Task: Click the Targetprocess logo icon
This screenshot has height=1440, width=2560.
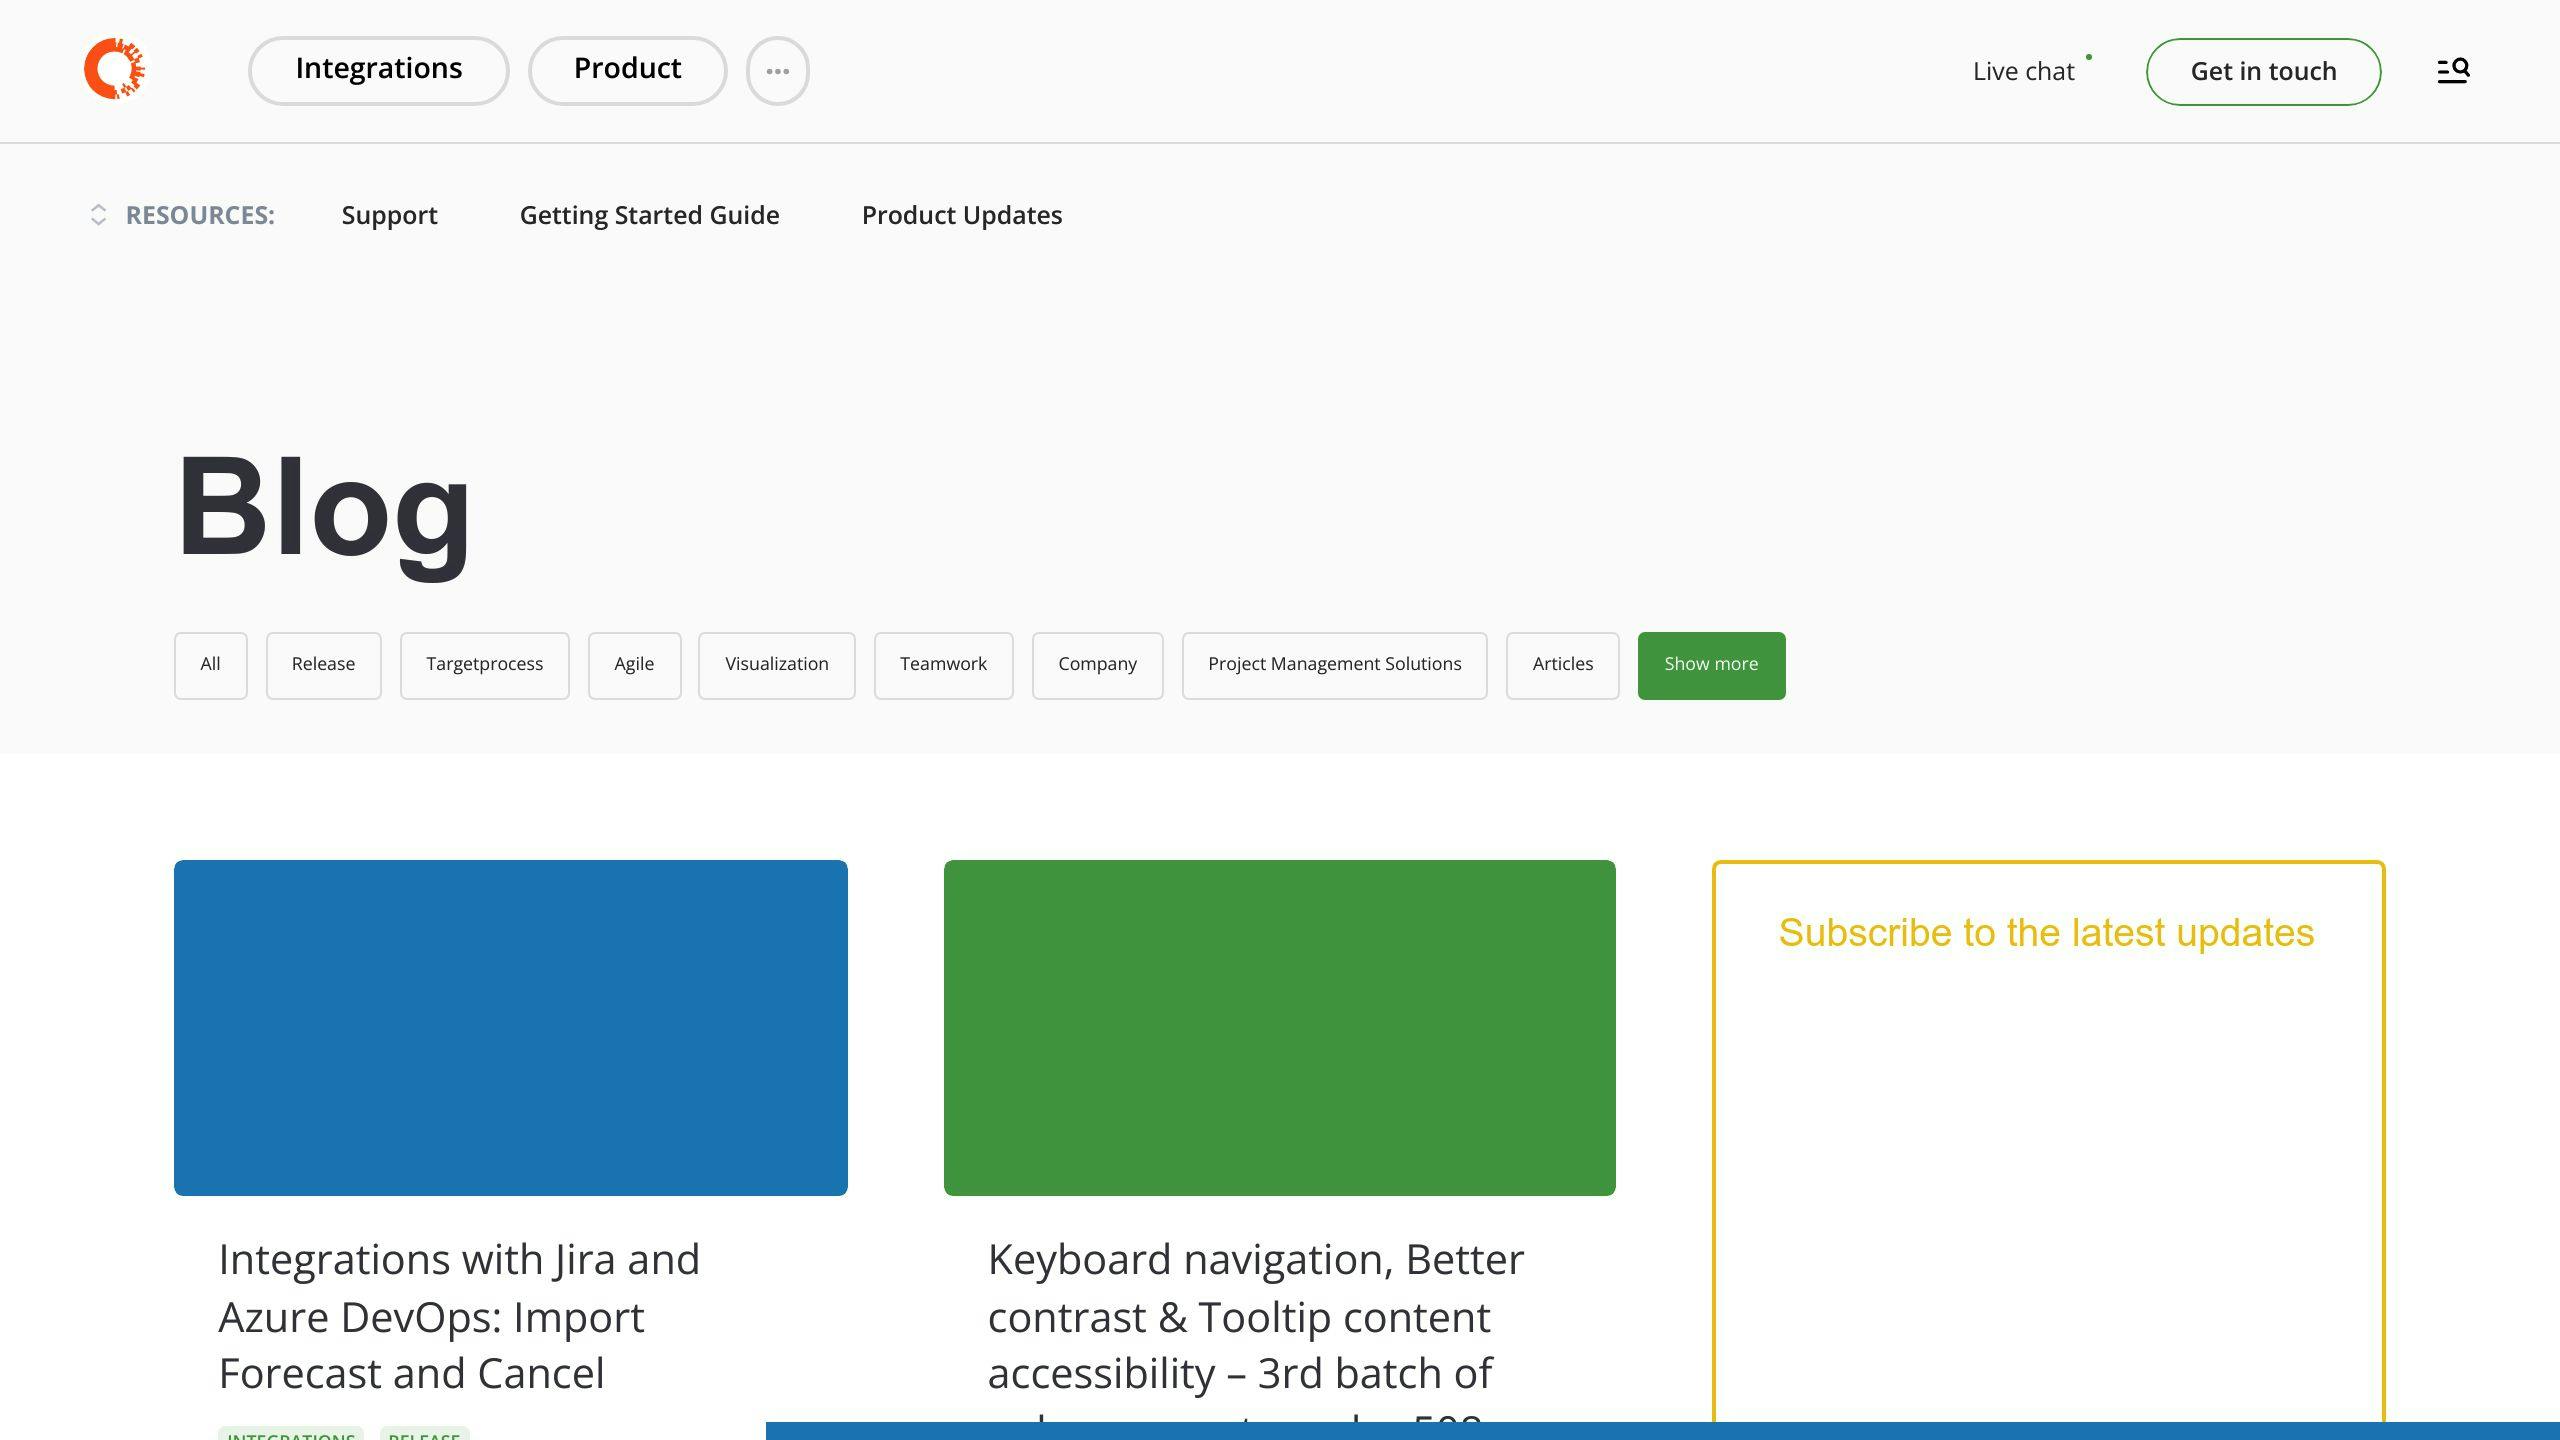Action: point(116,68)
